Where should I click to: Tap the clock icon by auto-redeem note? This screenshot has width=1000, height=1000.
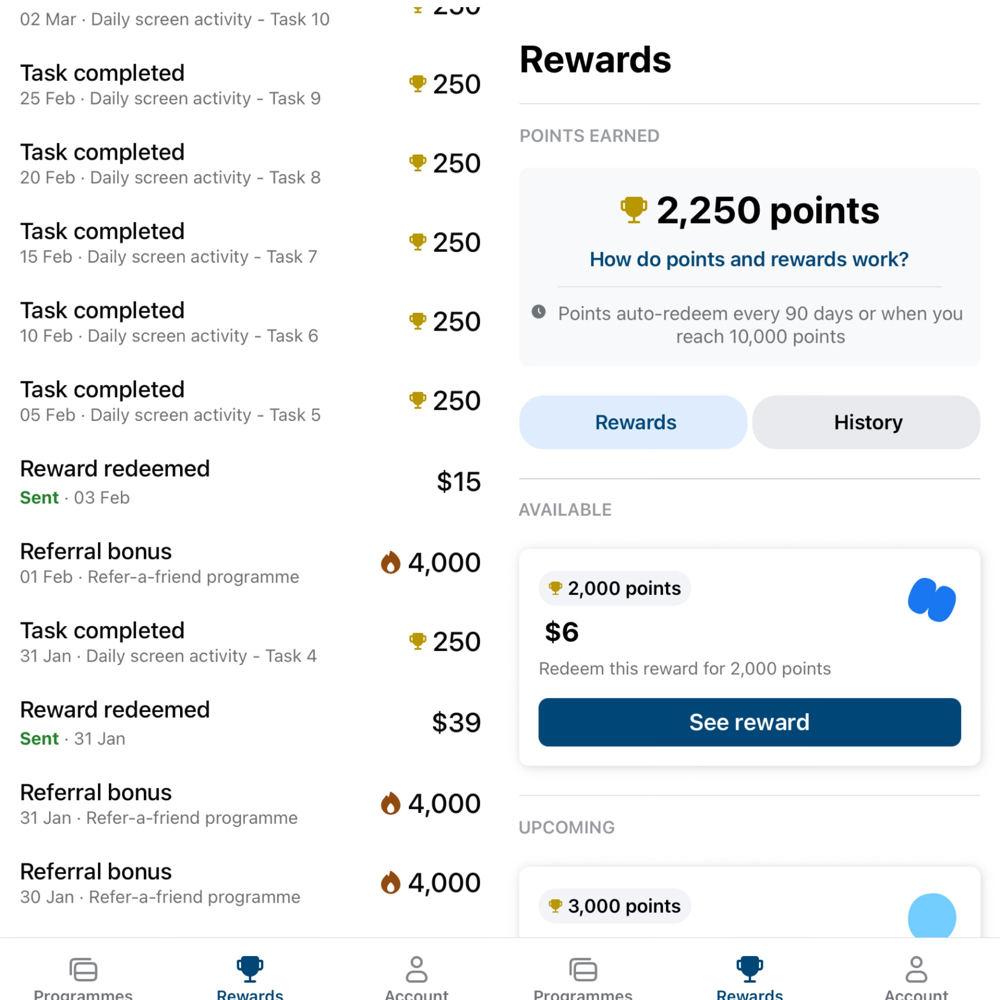(539, 312)
